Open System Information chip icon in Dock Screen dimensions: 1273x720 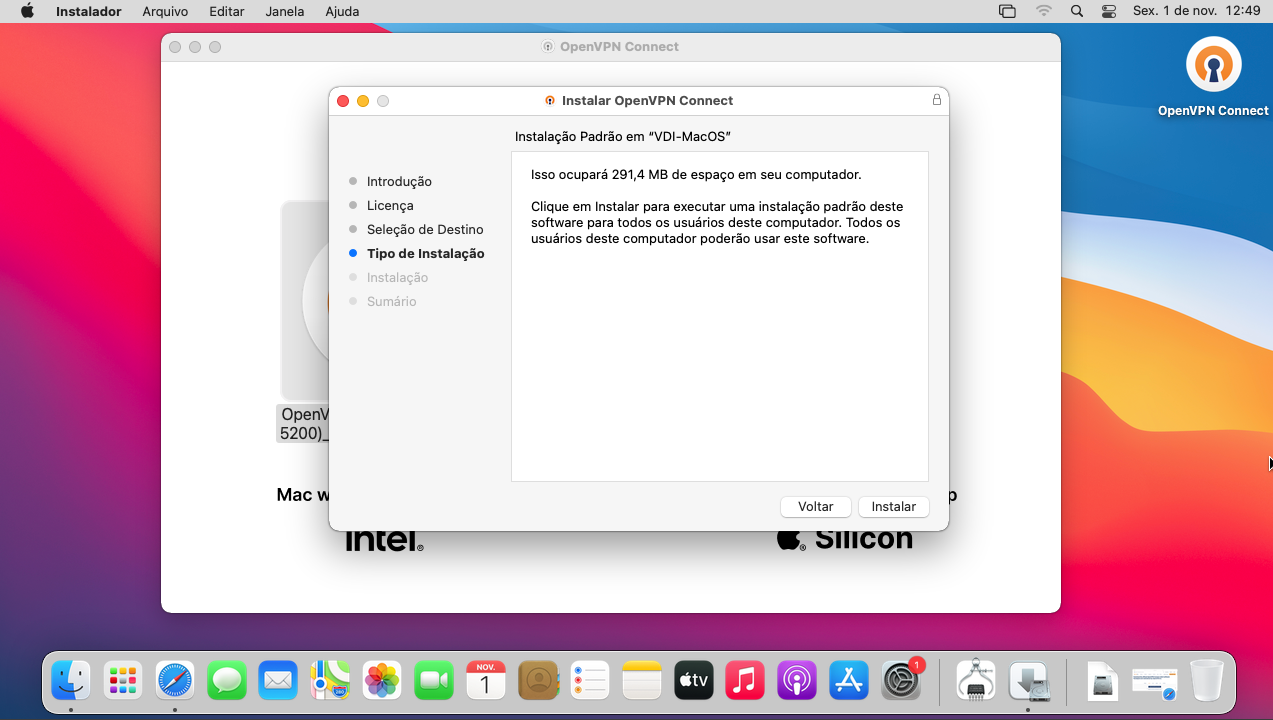(x=976, y=681)
